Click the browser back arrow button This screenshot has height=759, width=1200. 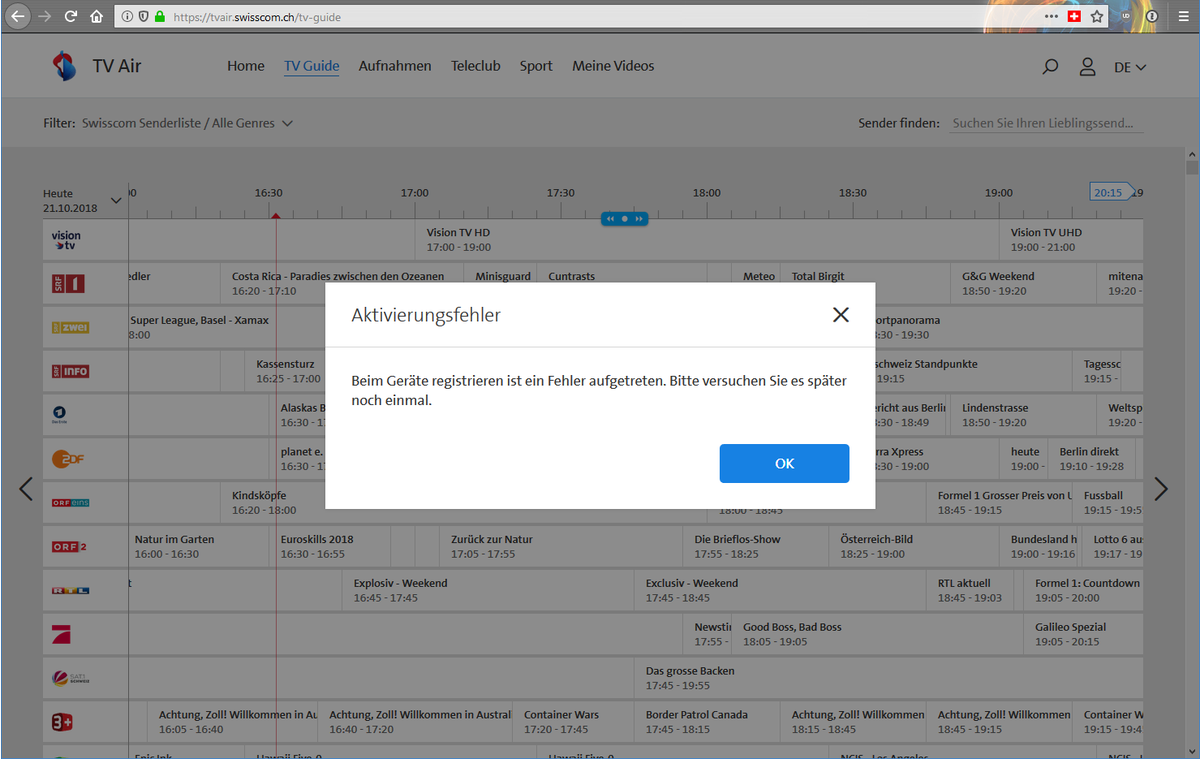click(17, 16)
